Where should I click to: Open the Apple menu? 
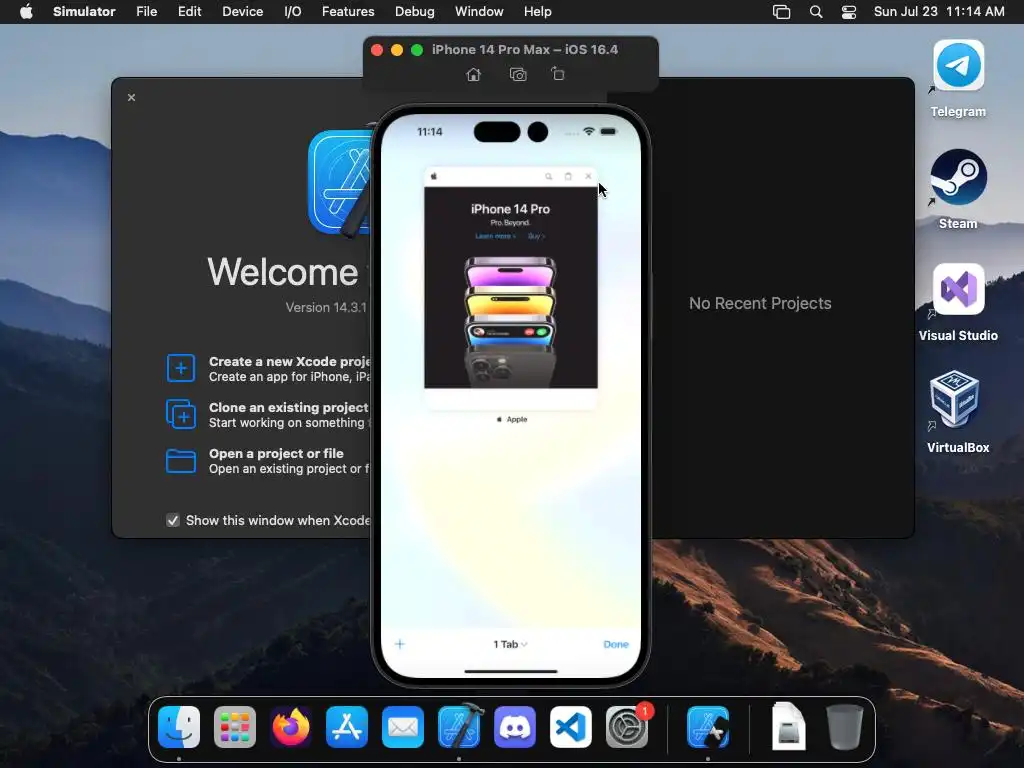[x=26, y=12]
